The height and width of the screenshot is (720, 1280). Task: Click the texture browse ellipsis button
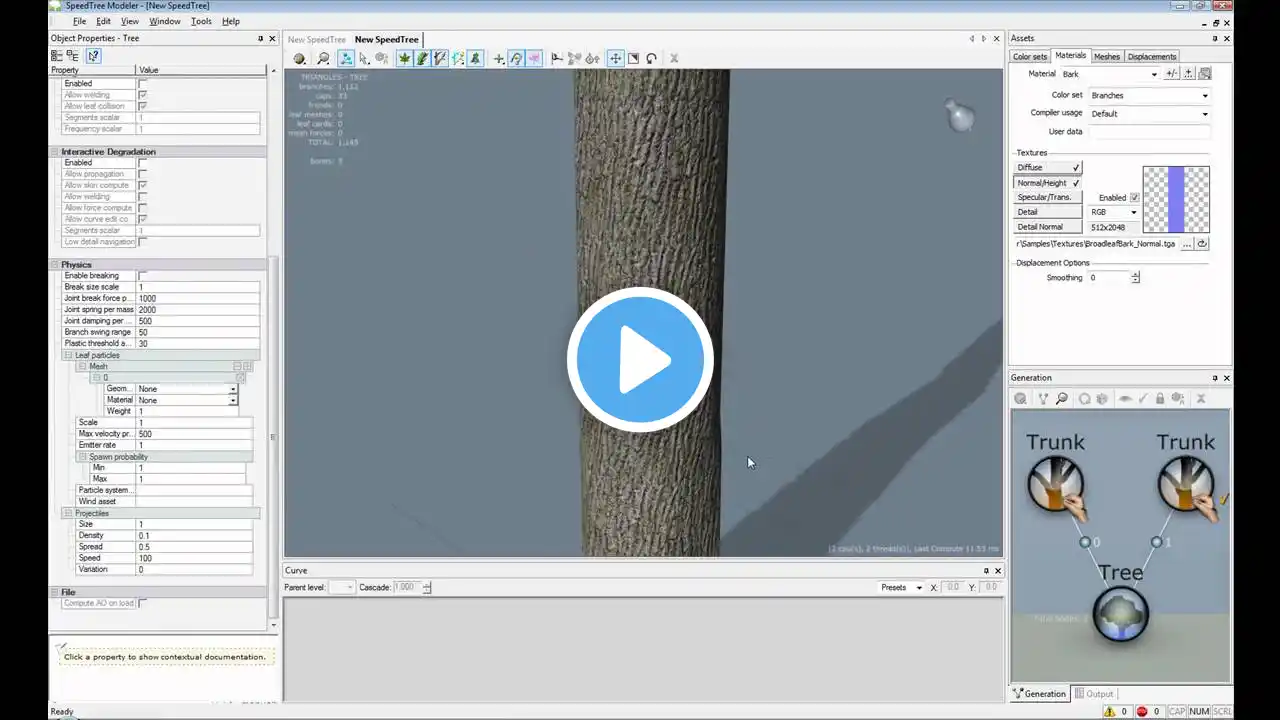(x=1187, y=244)
